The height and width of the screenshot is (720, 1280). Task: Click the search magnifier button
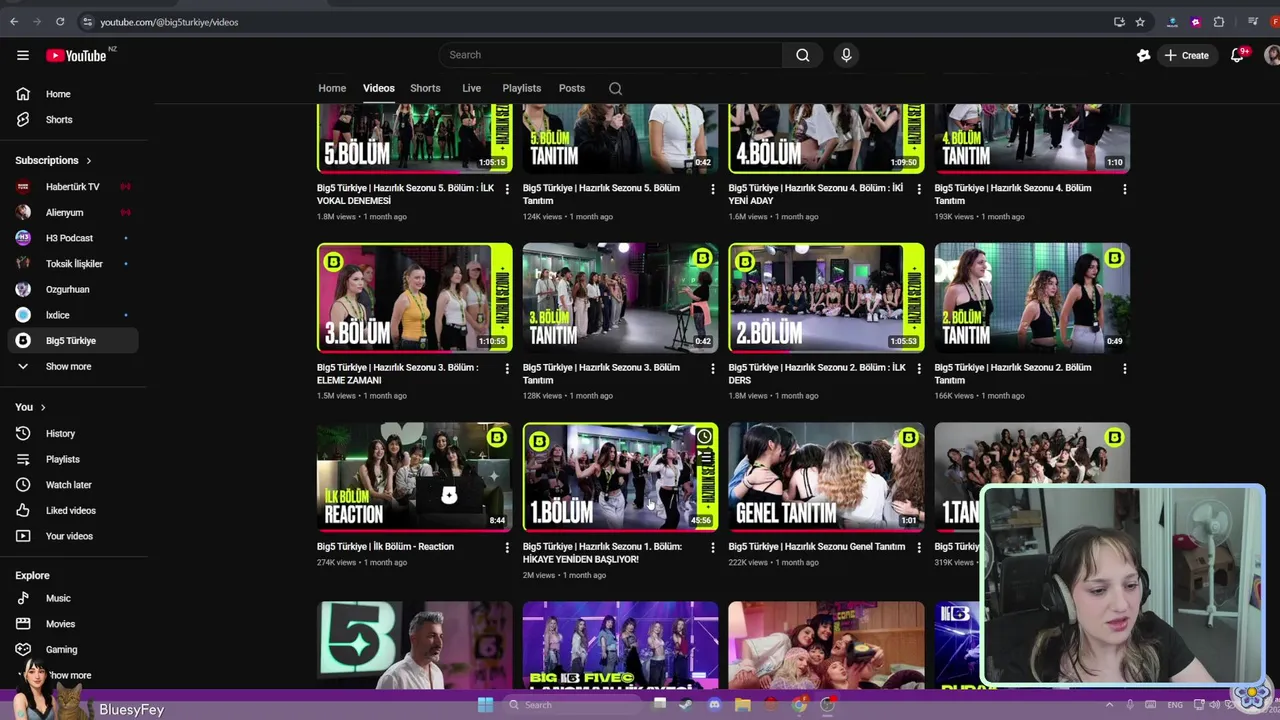(x=802, y=55)
